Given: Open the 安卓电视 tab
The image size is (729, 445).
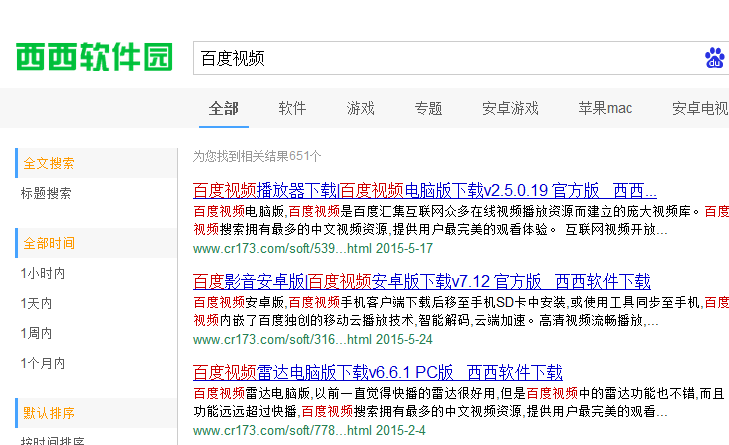Looking at the screenshot, I should 700,108.
